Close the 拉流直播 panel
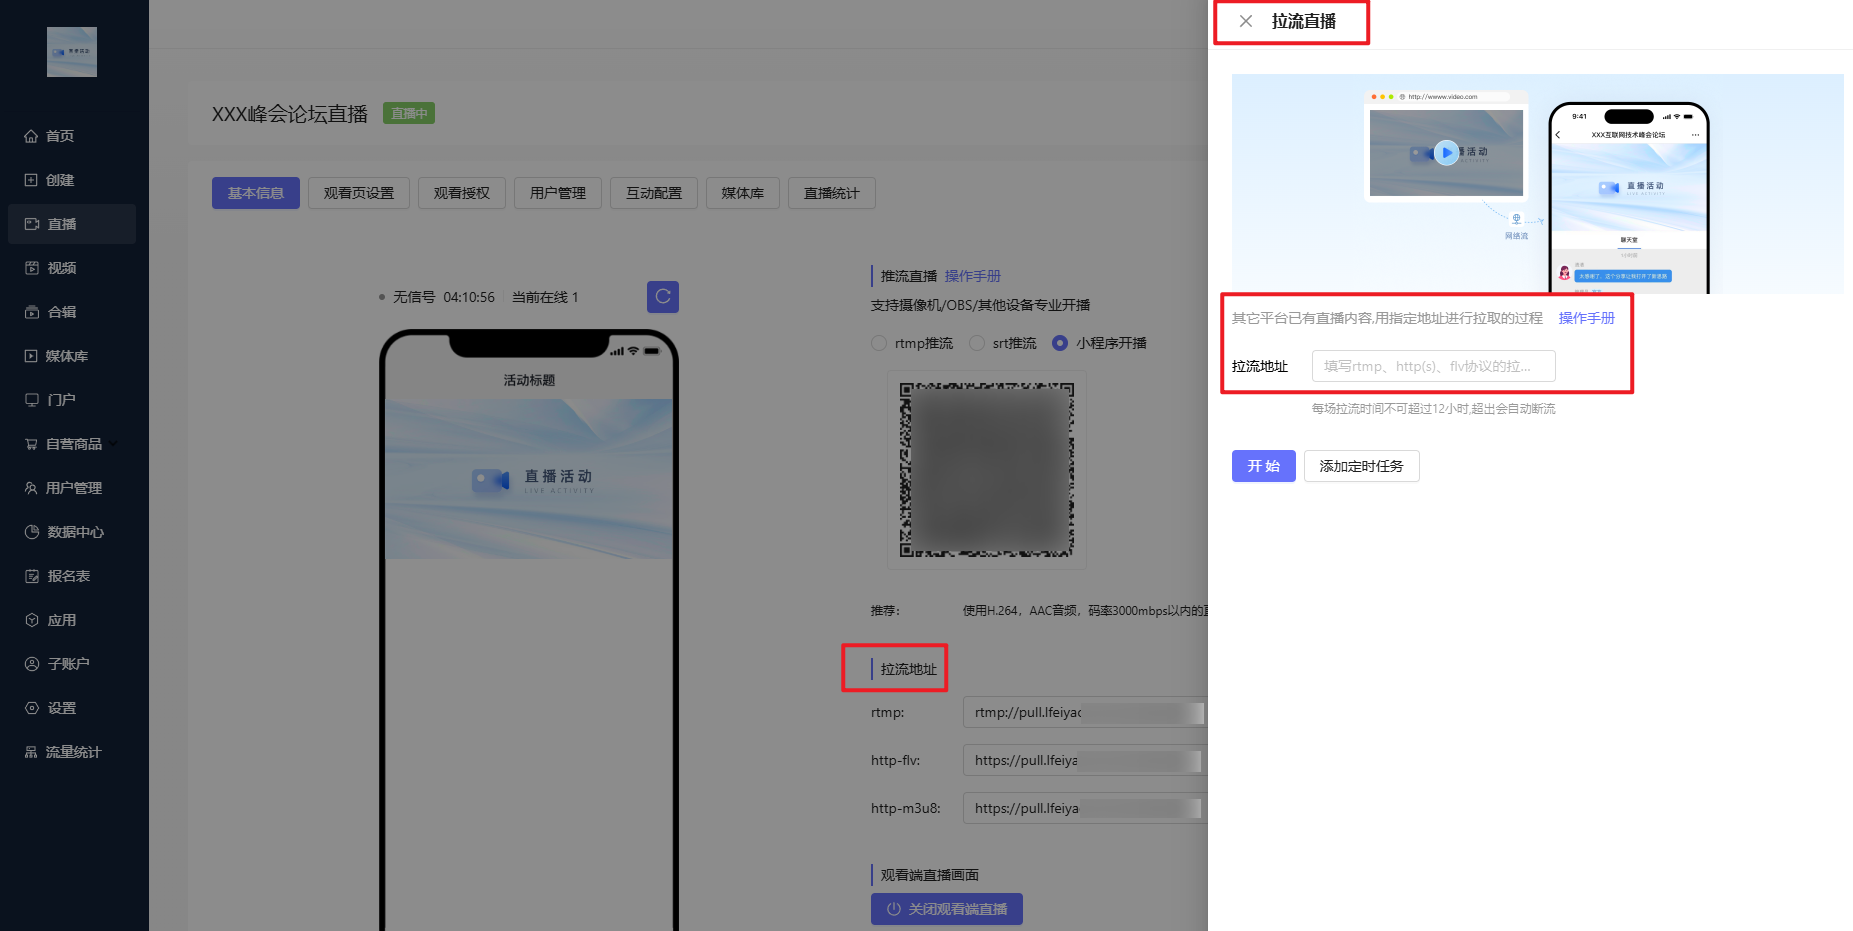 pos(1246,21)
